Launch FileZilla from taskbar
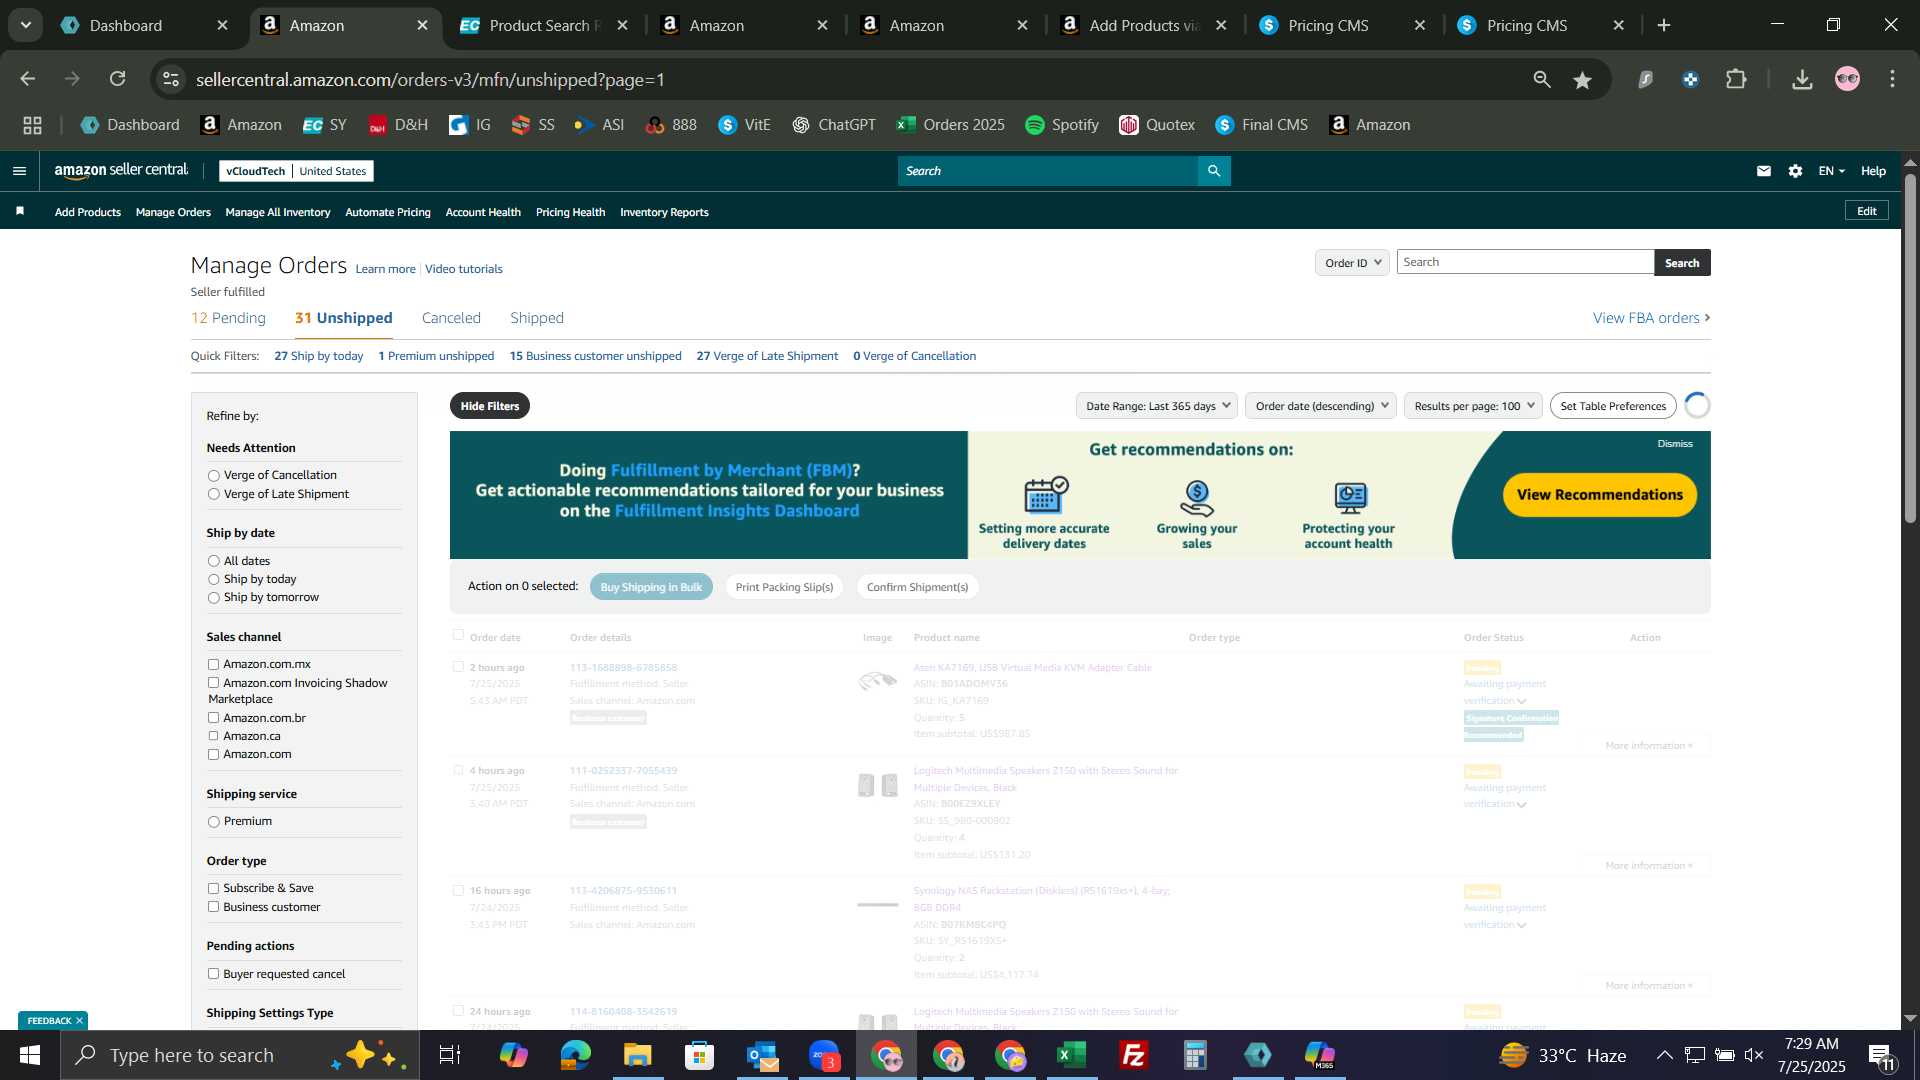The width and height of the screenshot is (1920, 1080). click(x=1134, y=1055)
